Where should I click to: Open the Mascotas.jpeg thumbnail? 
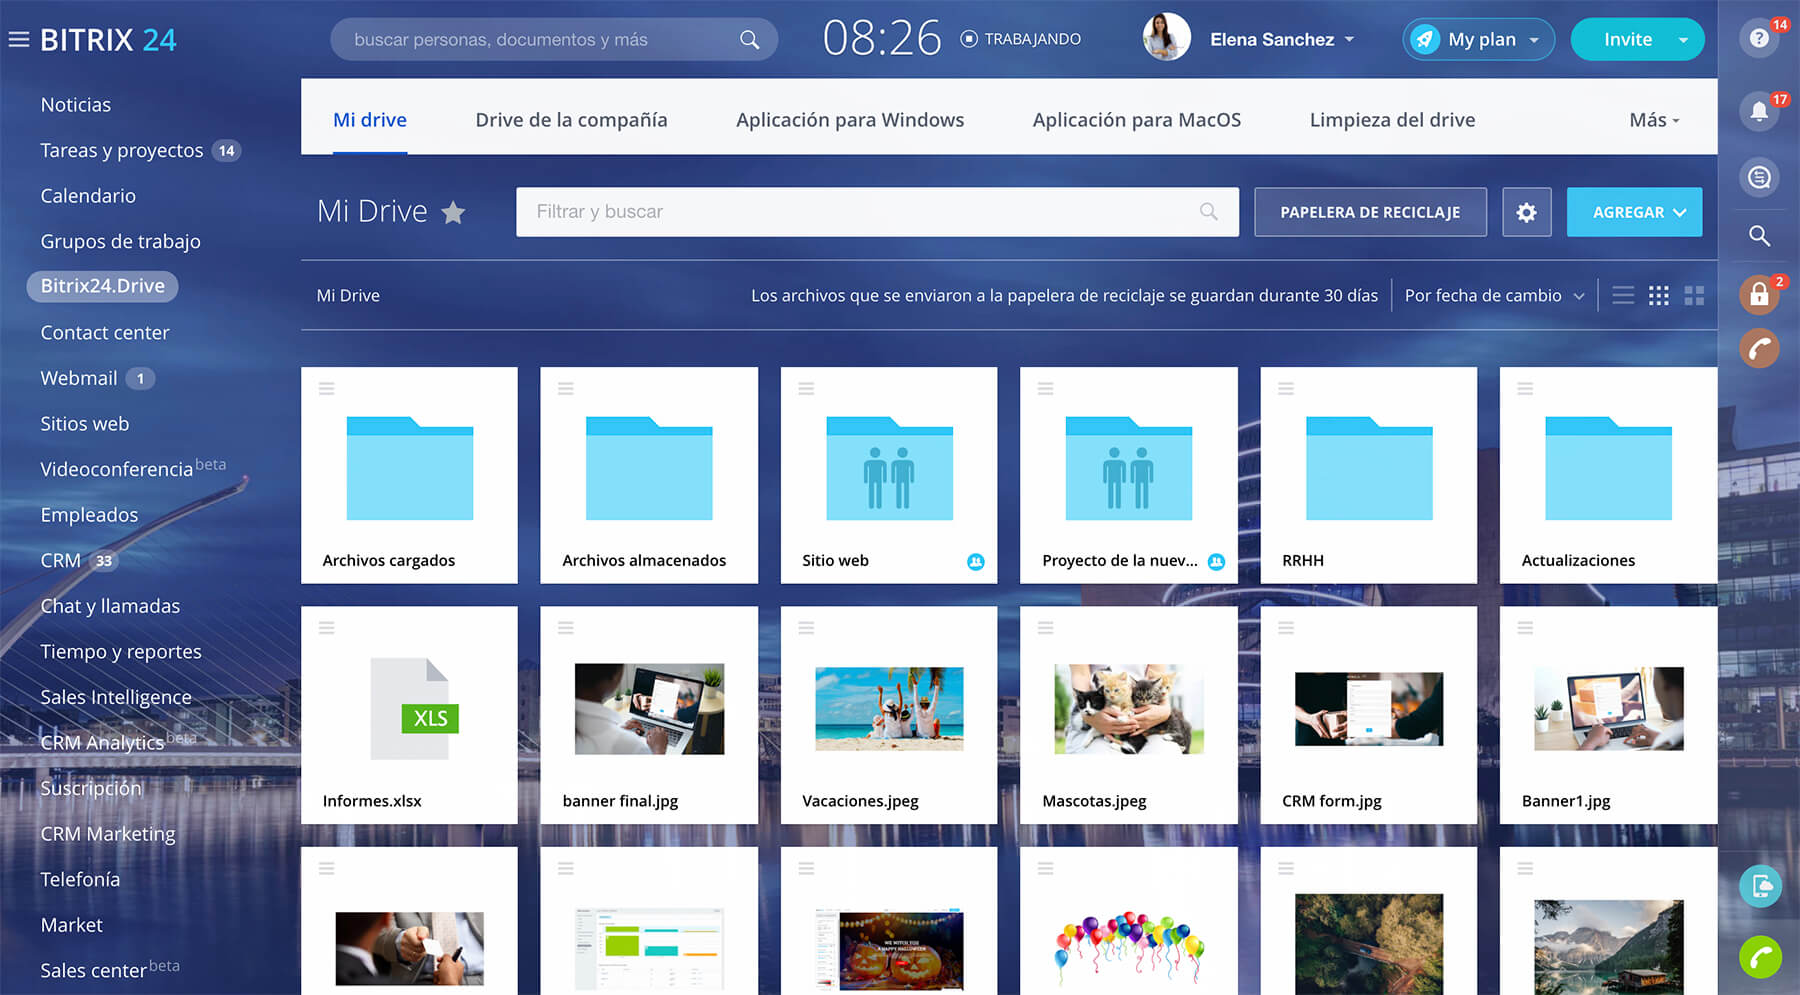(1128, 710)
